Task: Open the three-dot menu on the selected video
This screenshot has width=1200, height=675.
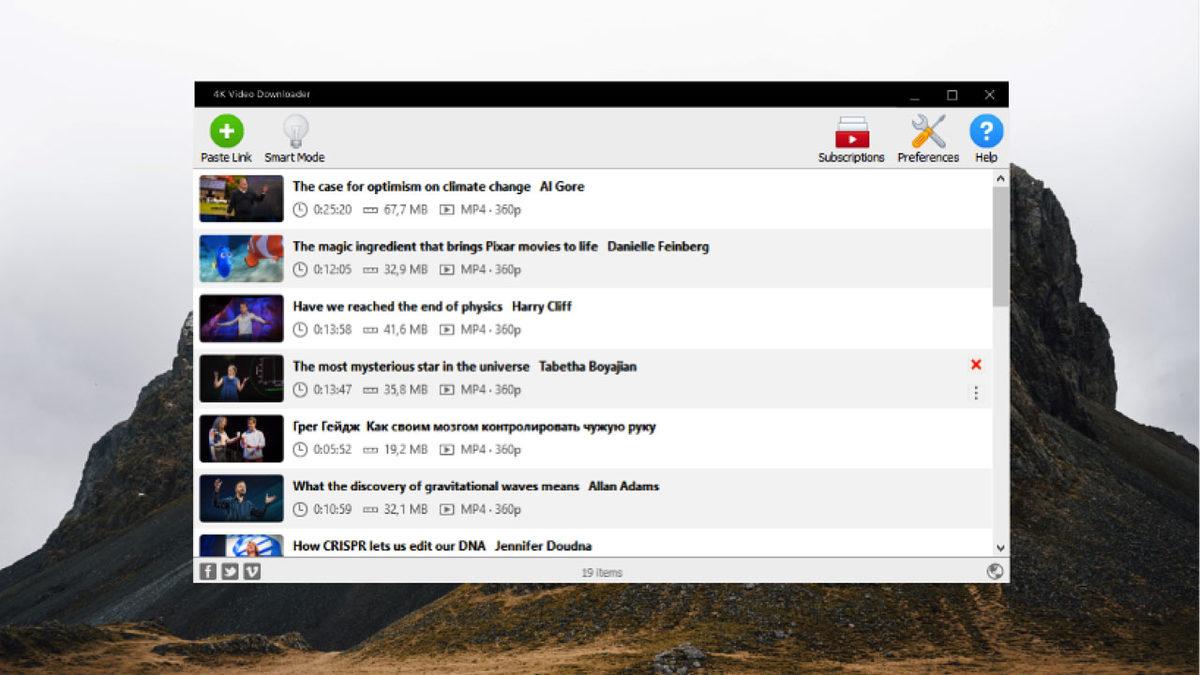Action: coord(976,393)
